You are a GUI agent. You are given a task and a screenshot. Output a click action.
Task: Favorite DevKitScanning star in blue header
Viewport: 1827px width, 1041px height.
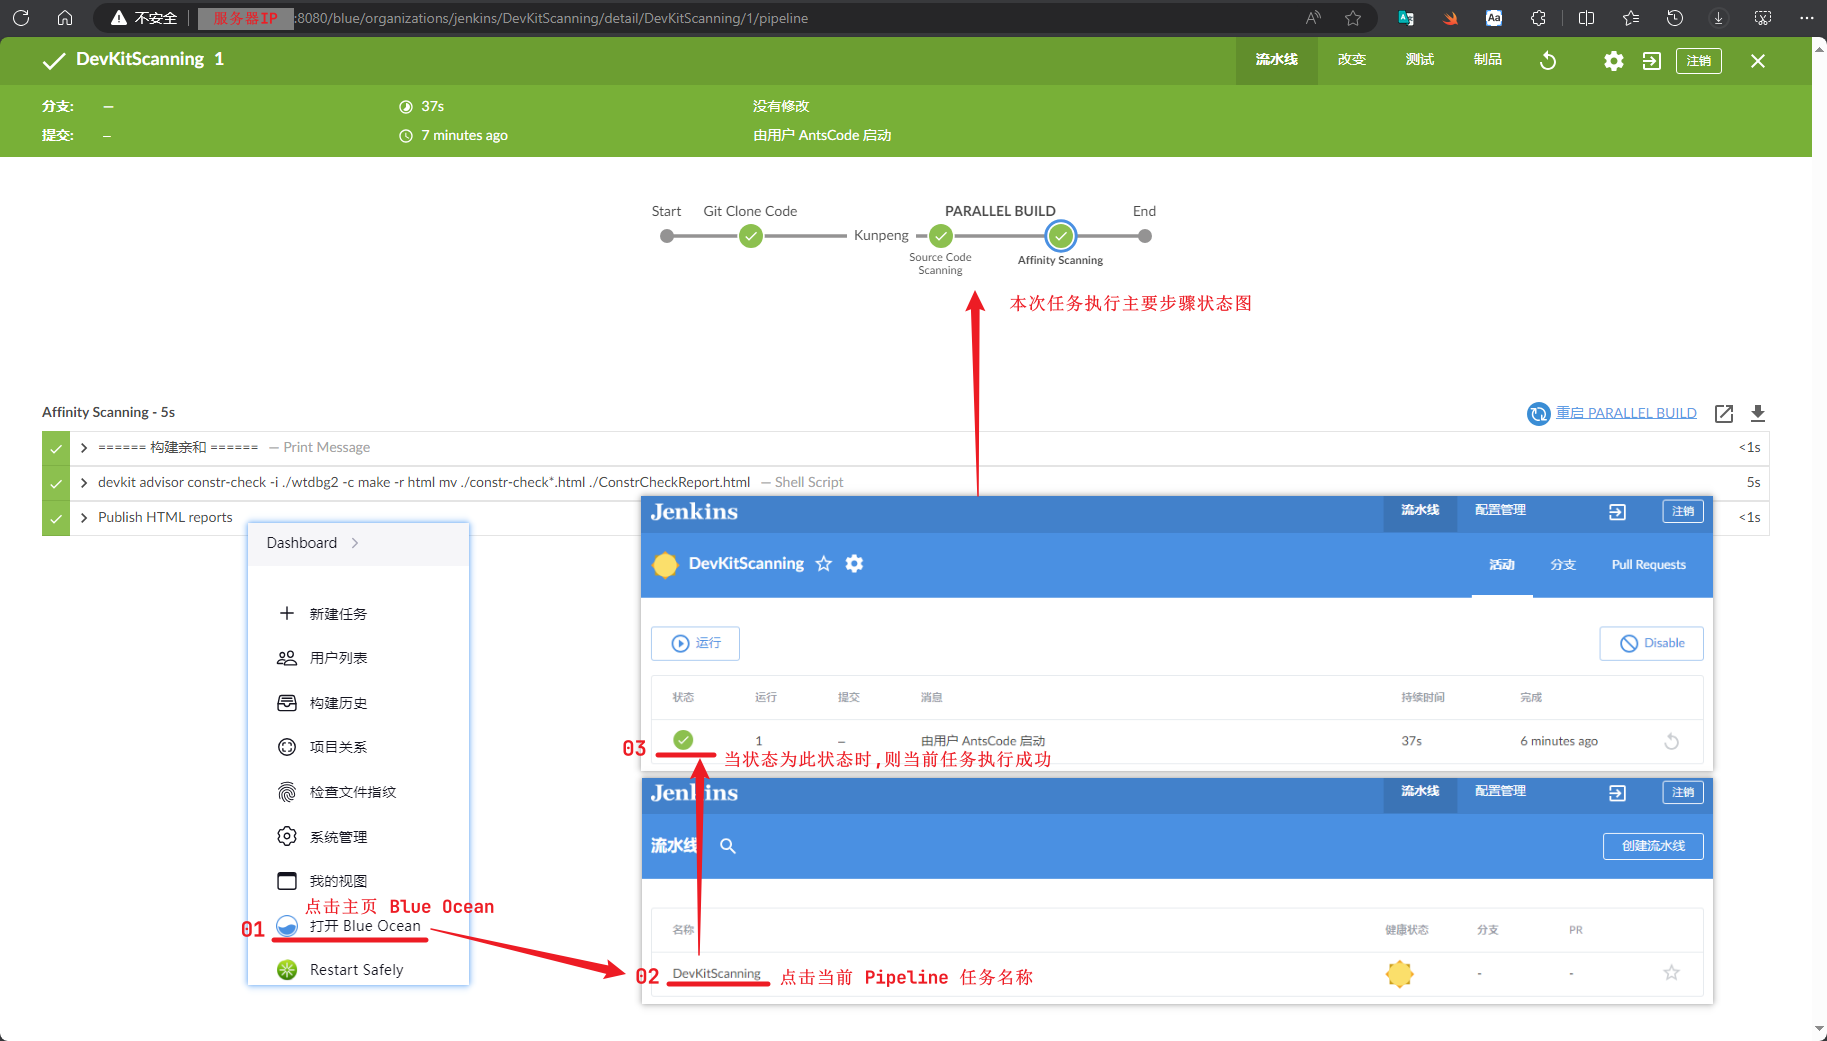(823, 564)
